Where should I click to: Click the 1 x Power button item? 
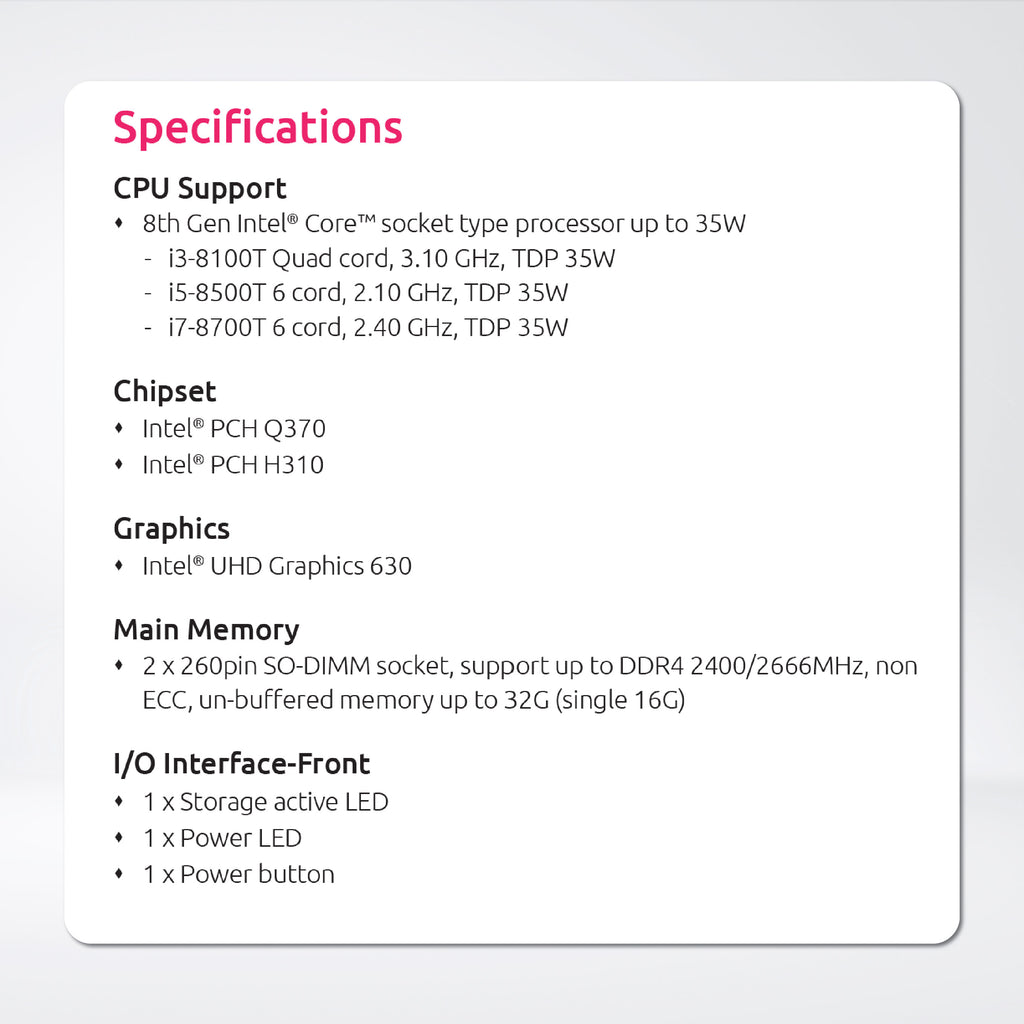click(238, 874)
